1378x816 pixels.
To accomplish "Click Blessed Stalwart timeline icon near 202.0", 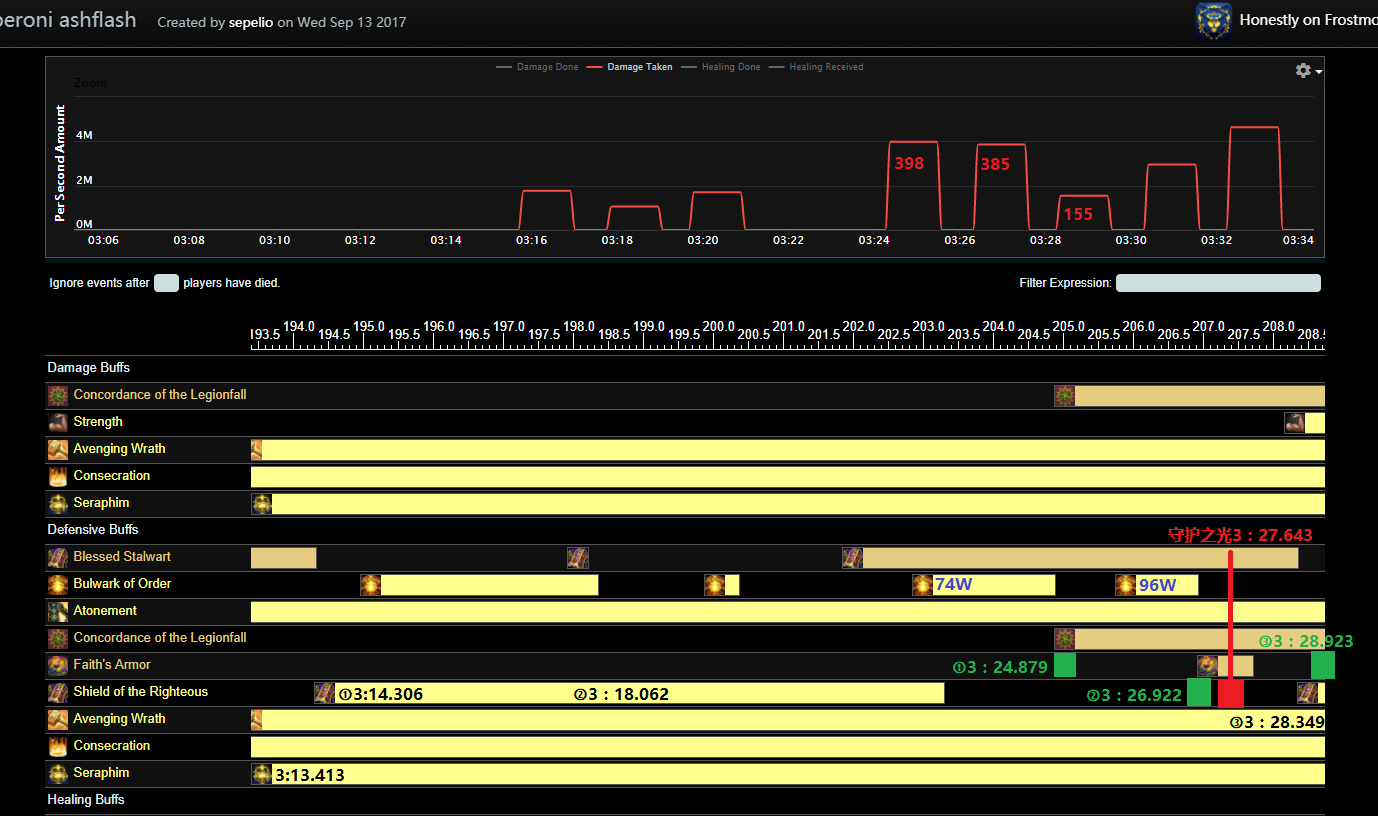I will click(x=852, y=558).
